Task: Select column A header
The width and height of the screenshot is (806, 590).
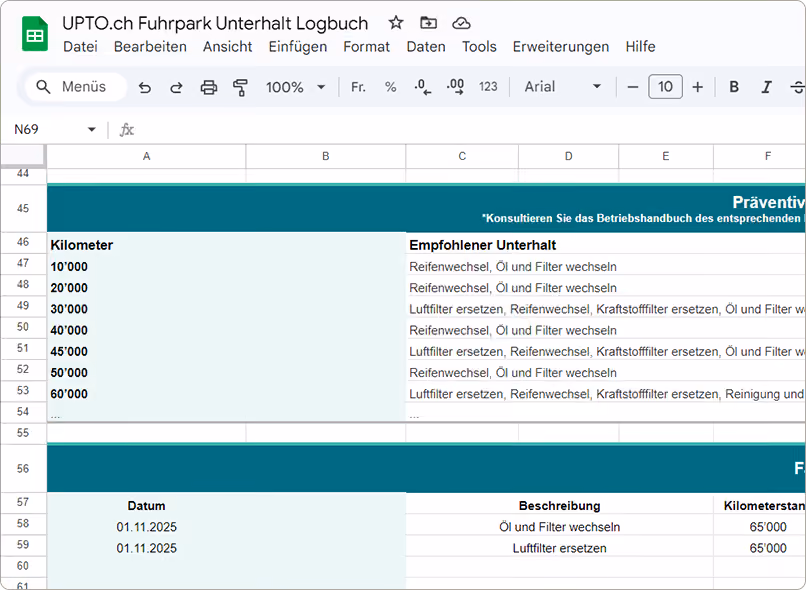Action: pyautogui.click(x=146, y=156)
